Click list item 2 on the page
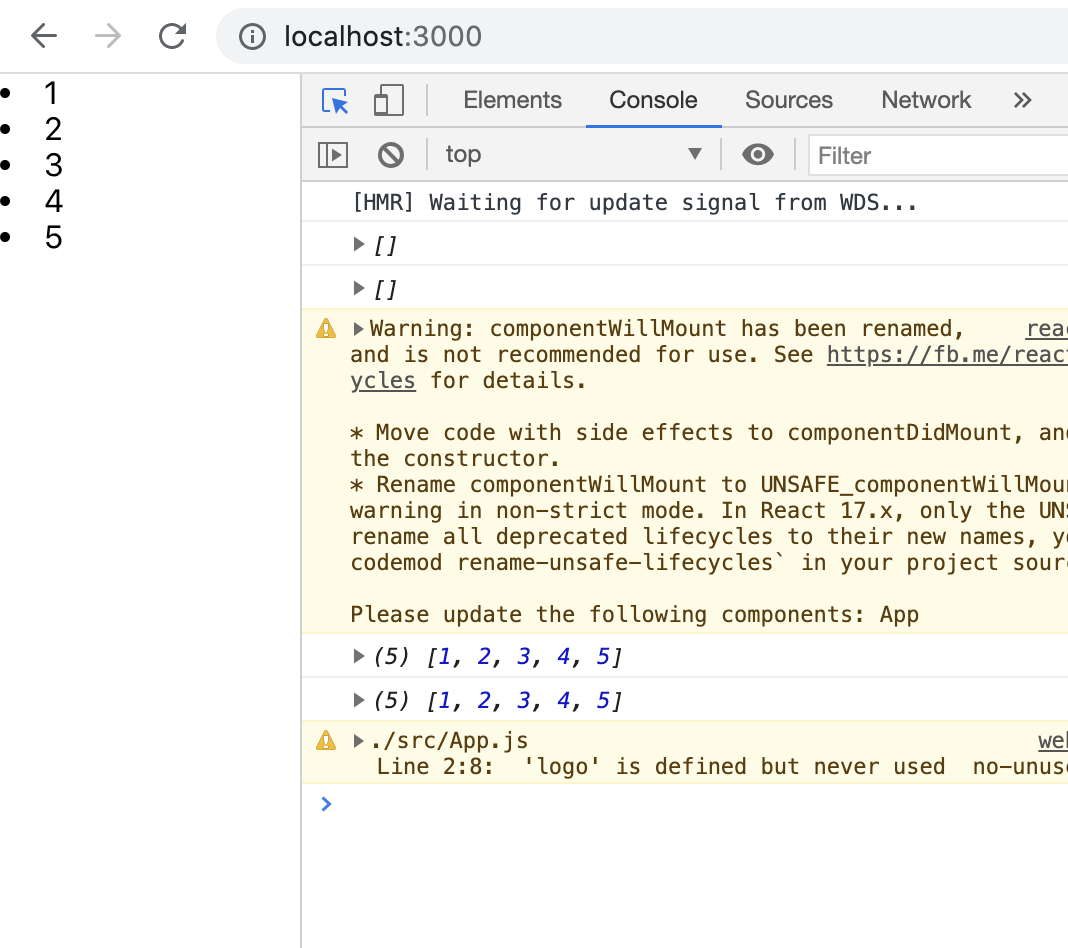This screenshot has height=948, width=1068. click(54, 129)
